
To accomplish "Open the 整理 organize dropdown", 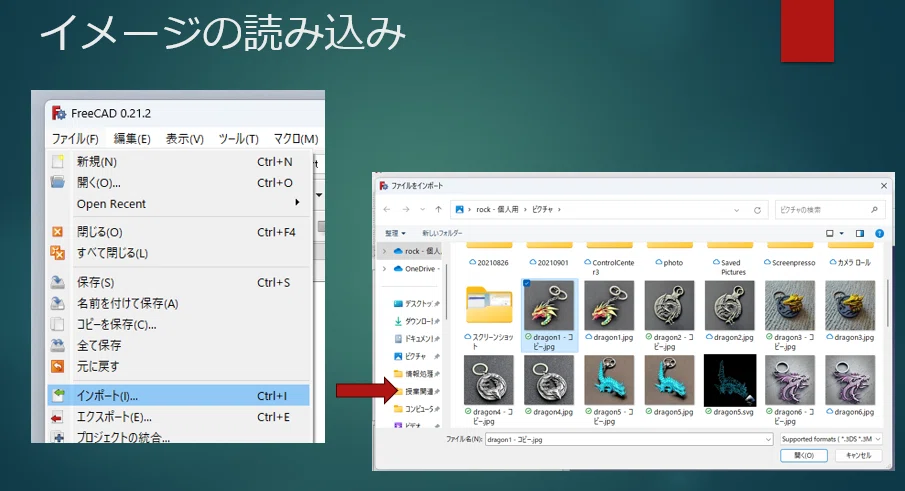I will pyautogui.click(x=395, y=233).
